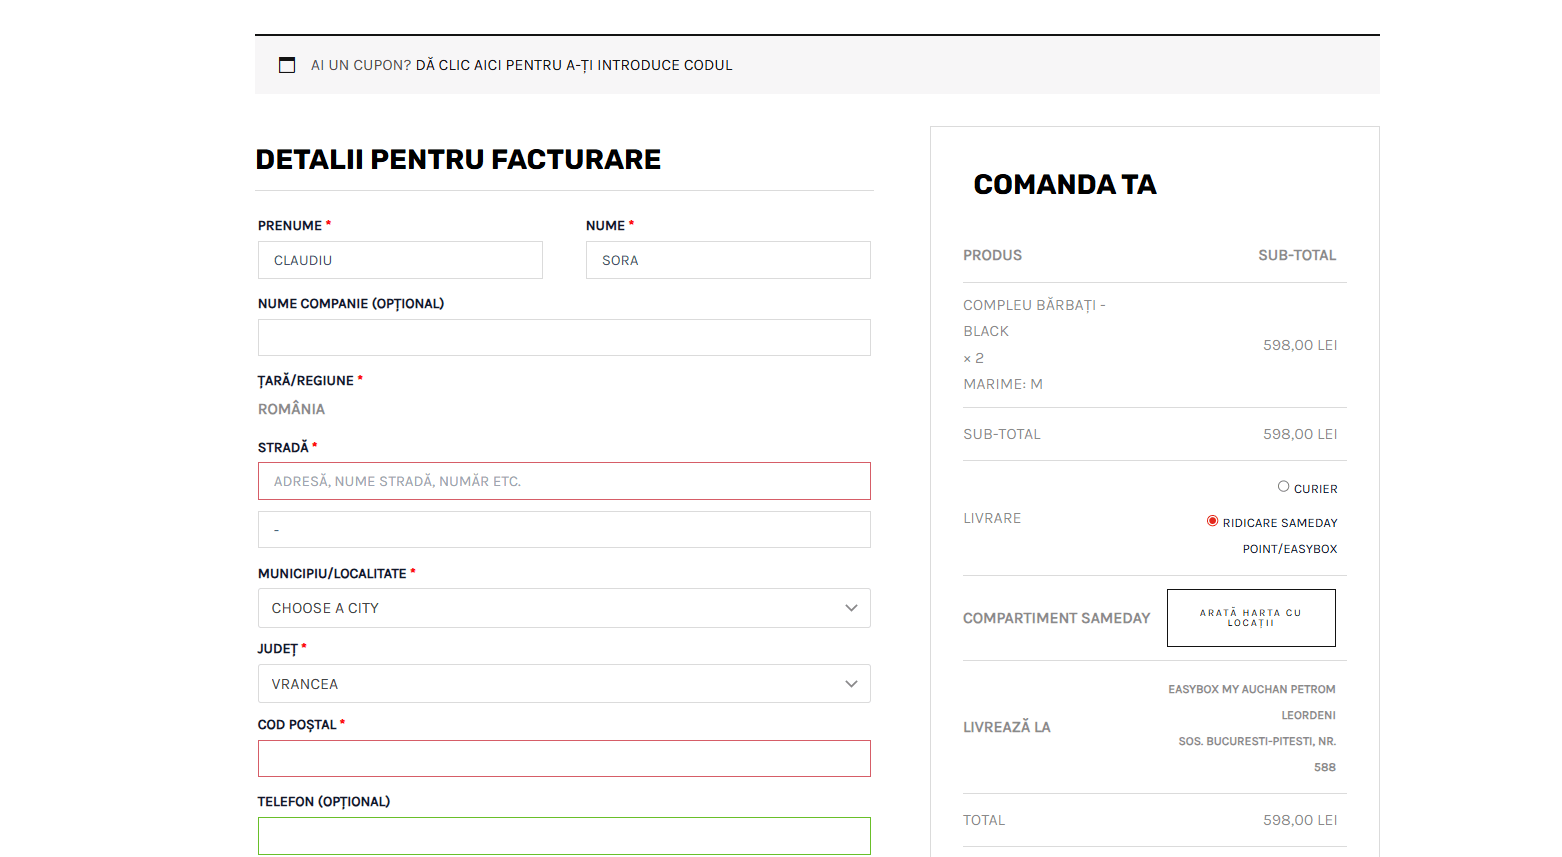Expand the Municipiu/Localitate dropdown arrow
Screen dimensions: 1562x857
pos(851,608)
